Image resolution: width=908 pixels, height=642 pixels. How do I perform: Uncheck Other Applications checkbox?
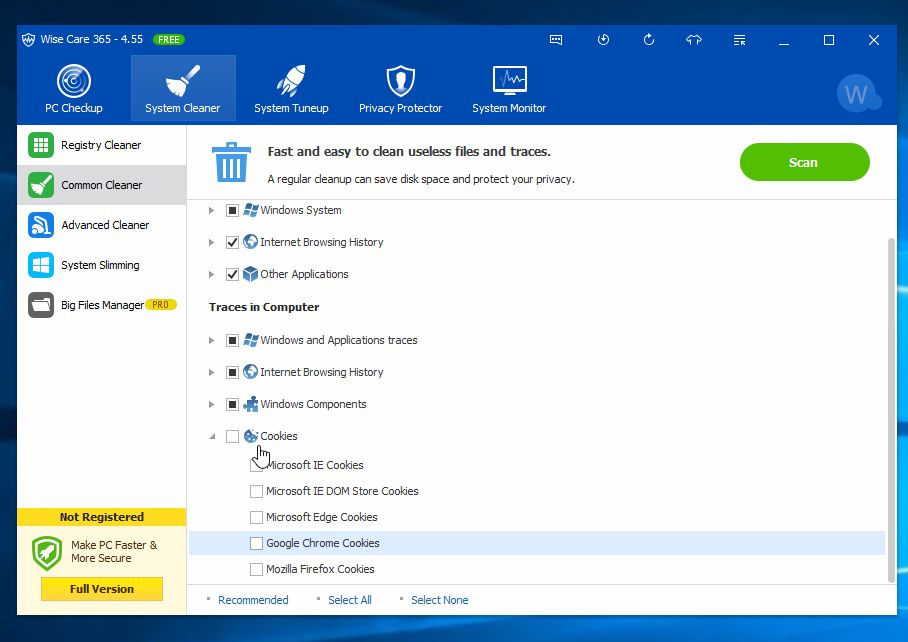(232, 274)
